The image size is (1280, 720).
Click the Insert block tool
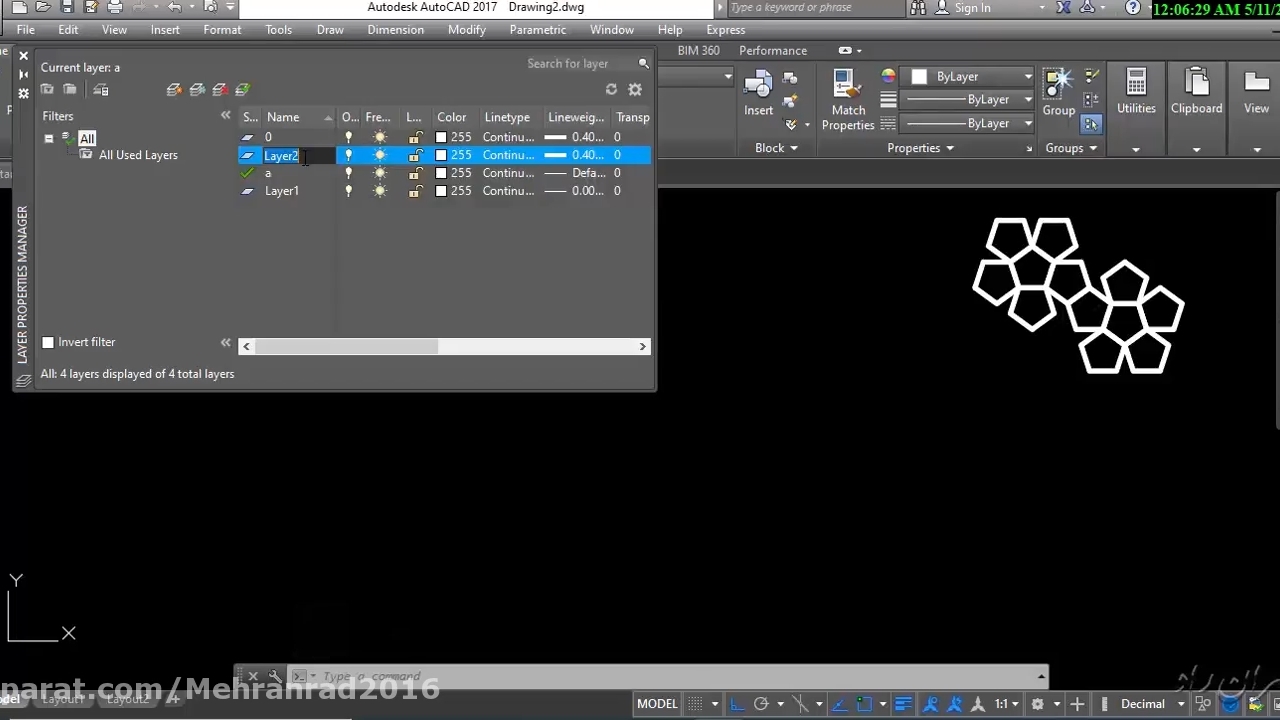758,95
